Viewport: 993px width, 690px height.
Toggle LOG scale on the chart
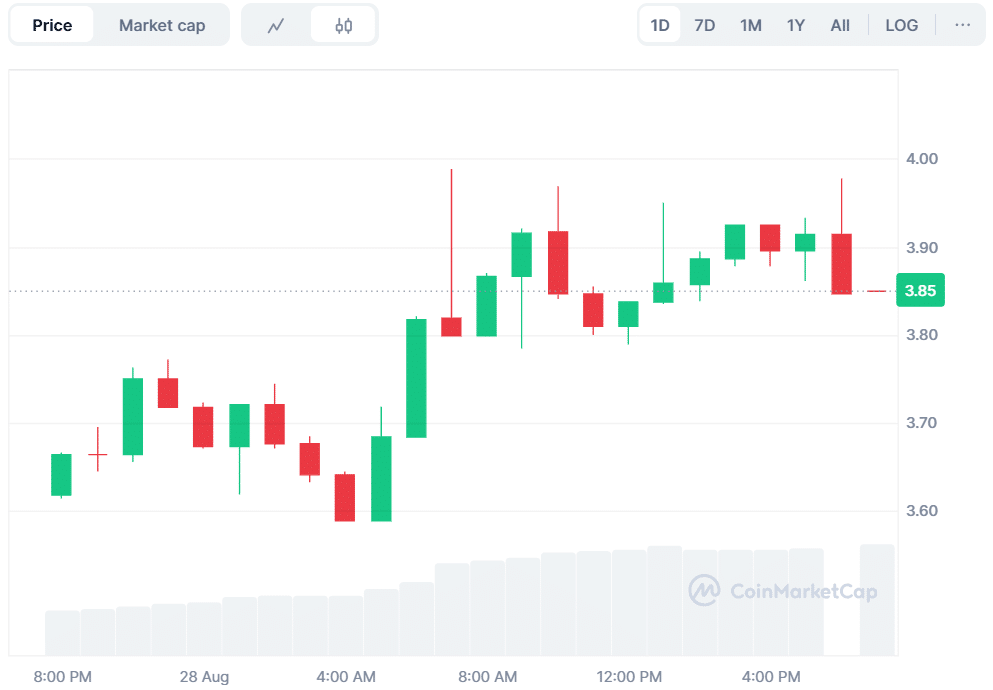(x=901, y=25)
